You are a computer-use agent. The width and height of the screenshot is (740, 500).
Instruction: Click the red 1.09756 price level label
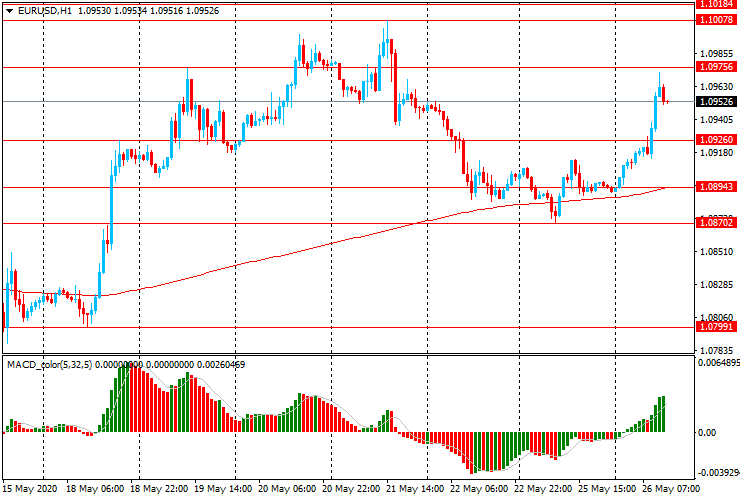716,67
